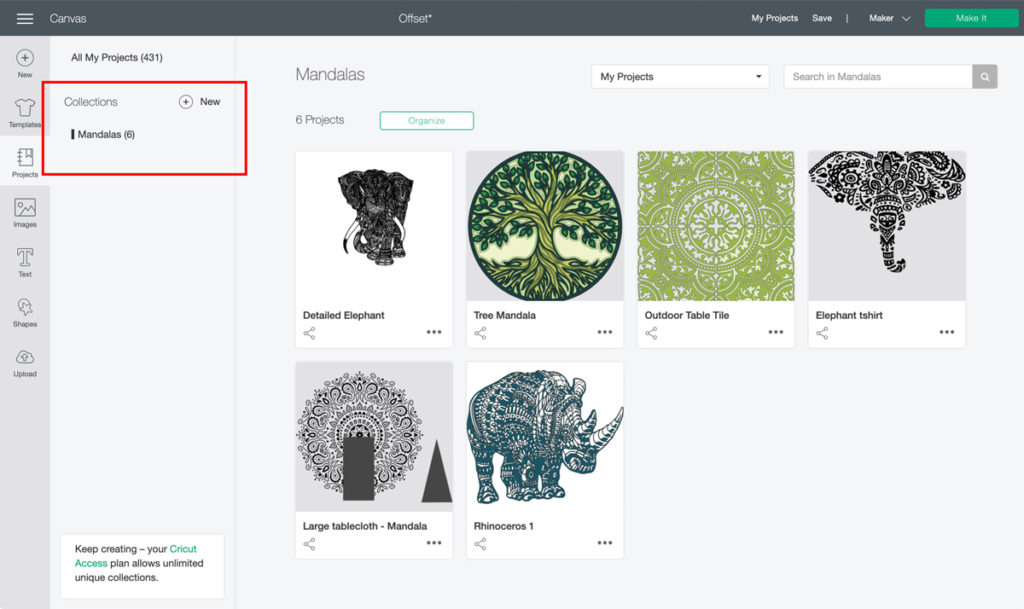
Task: Select the Mandalas (6) collection
Action: (x=106, y=134)
